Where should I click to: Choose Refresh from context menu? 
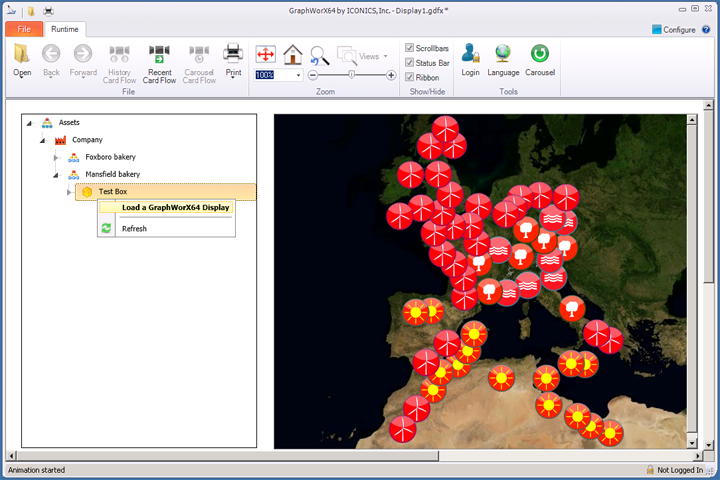click(134, 229)
